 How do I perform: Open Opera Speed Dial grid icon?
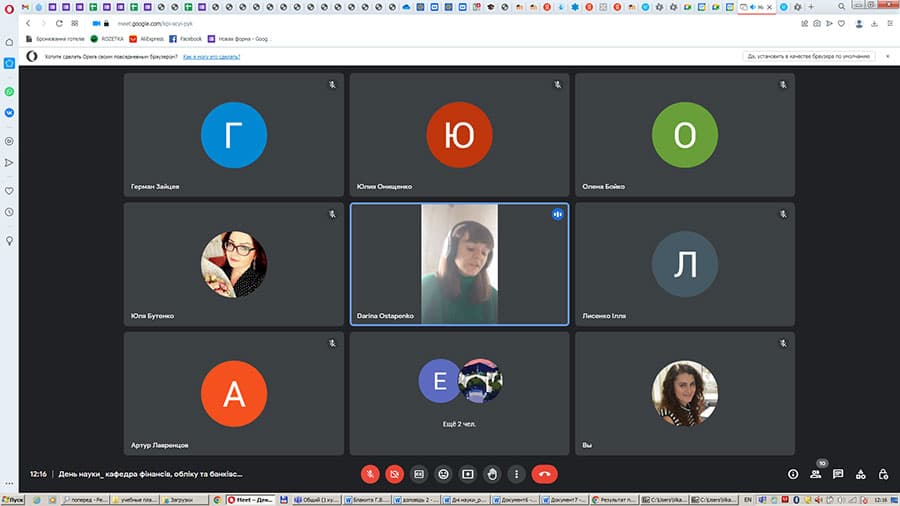75,24
